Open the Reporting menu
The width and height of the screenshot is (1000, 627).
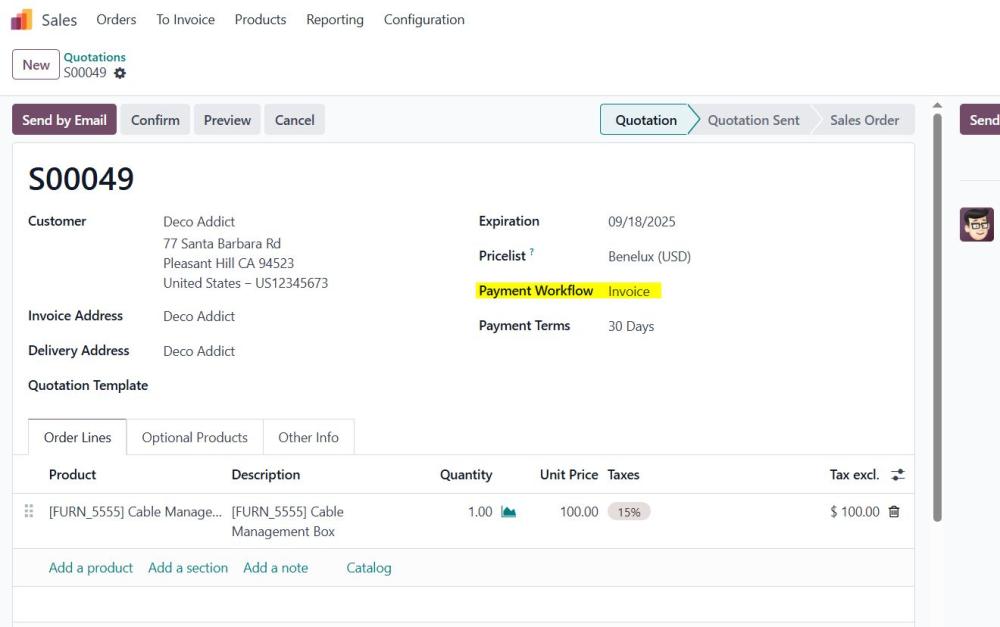335,20
